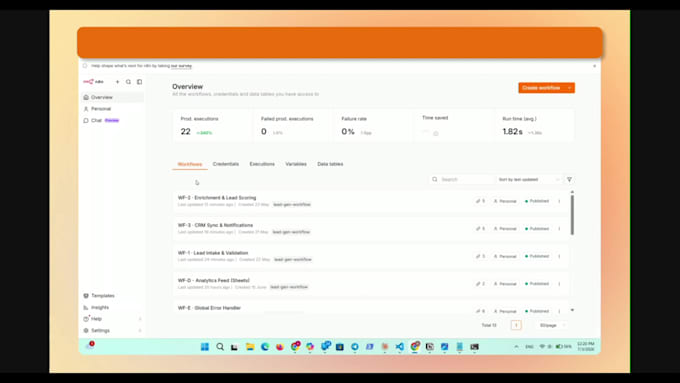This screenshot has height=383, width=680.
Task: Open the Chat item in the sidebar
Action: (x=112, y=121)
